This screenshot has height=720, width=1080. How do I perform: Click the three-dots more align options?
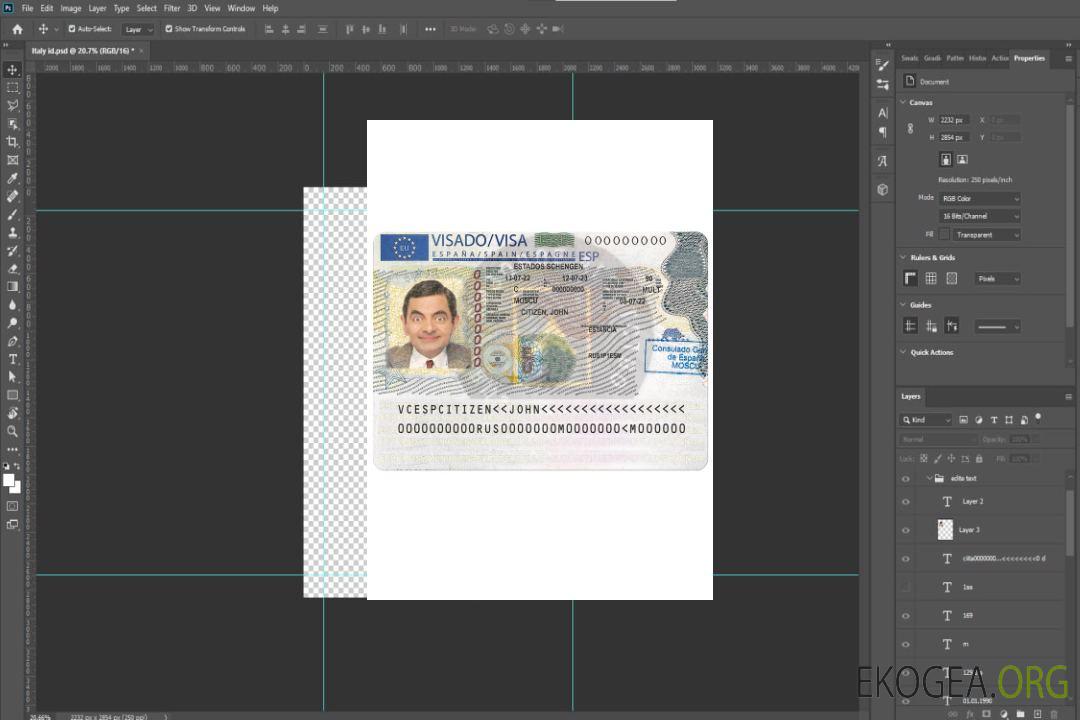point(430,29)
